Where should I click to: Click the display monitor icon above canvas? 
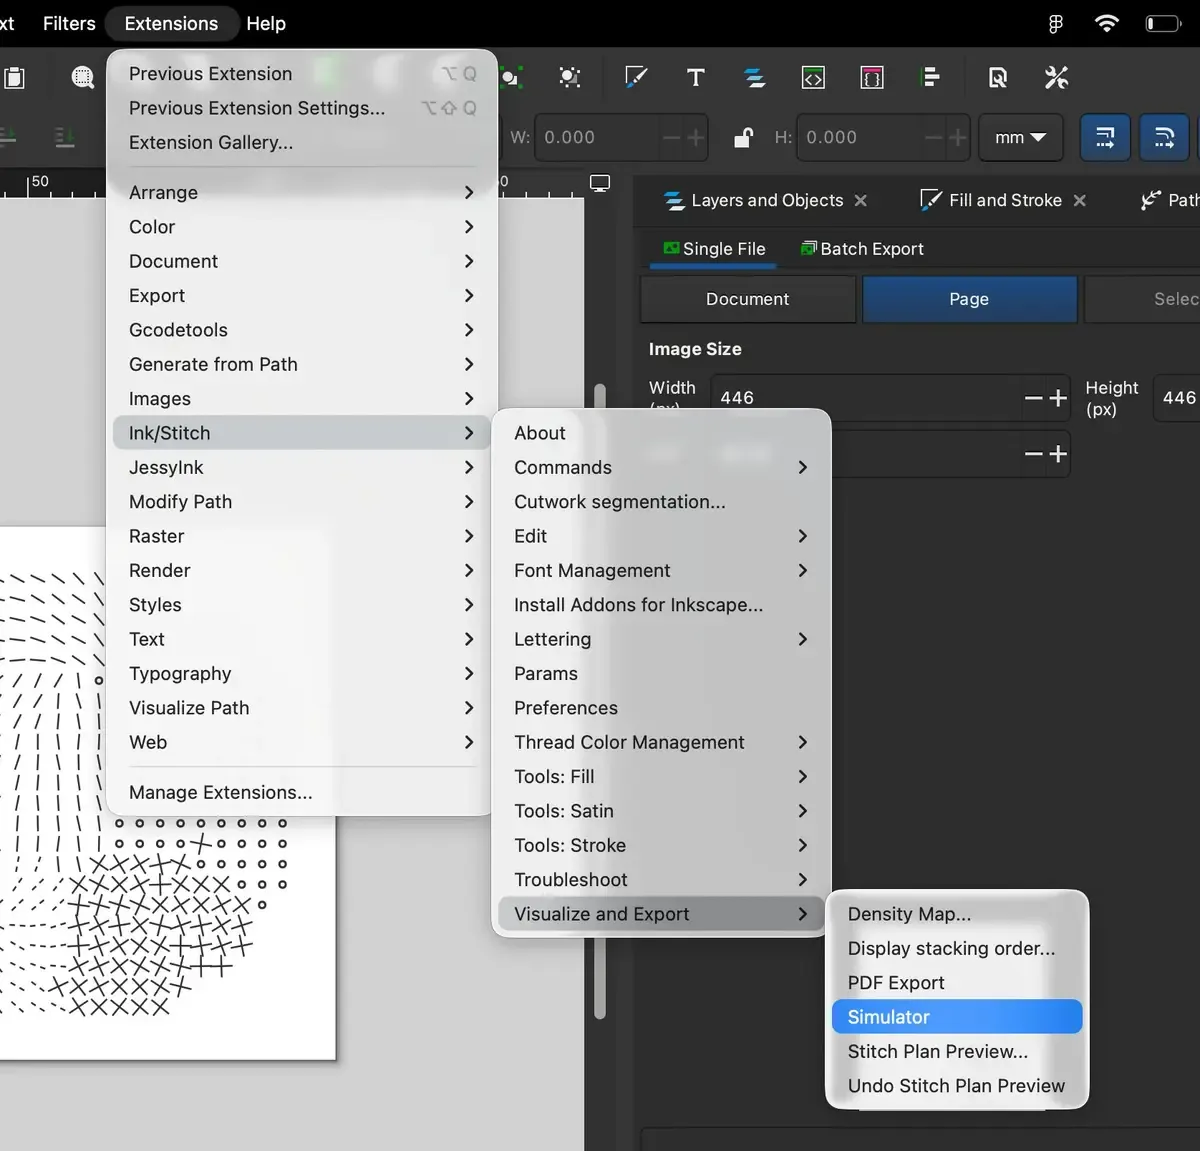click(x=600, y=183)
